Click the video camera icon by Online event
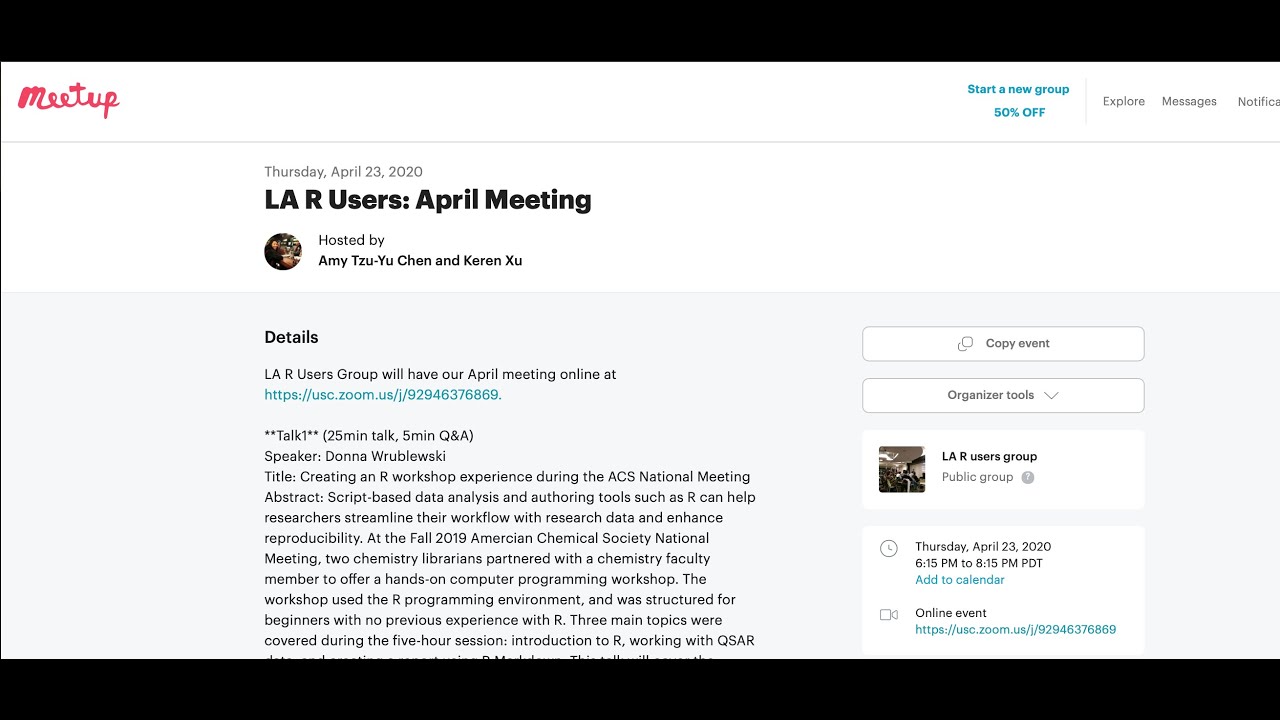This screenshot has height=720, width=1280. click(x=888, y=615)
